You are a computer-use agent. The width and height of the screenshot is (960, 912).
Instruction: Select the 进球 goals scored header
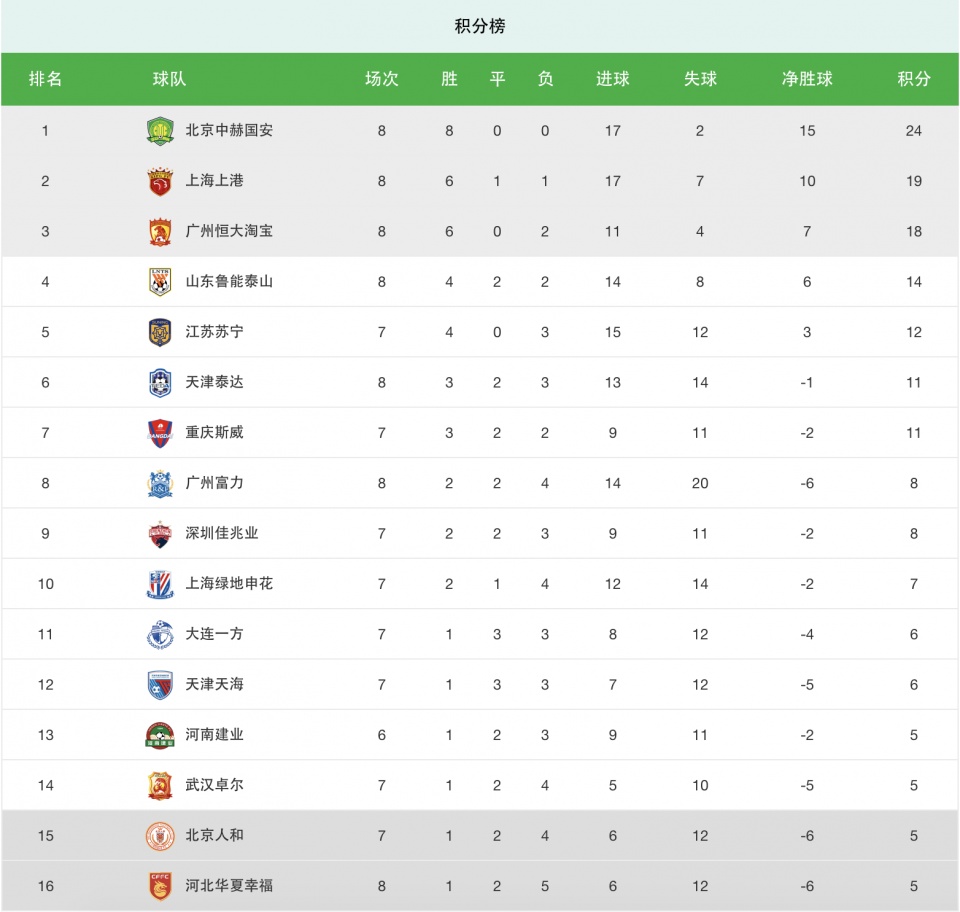[612, 79]
